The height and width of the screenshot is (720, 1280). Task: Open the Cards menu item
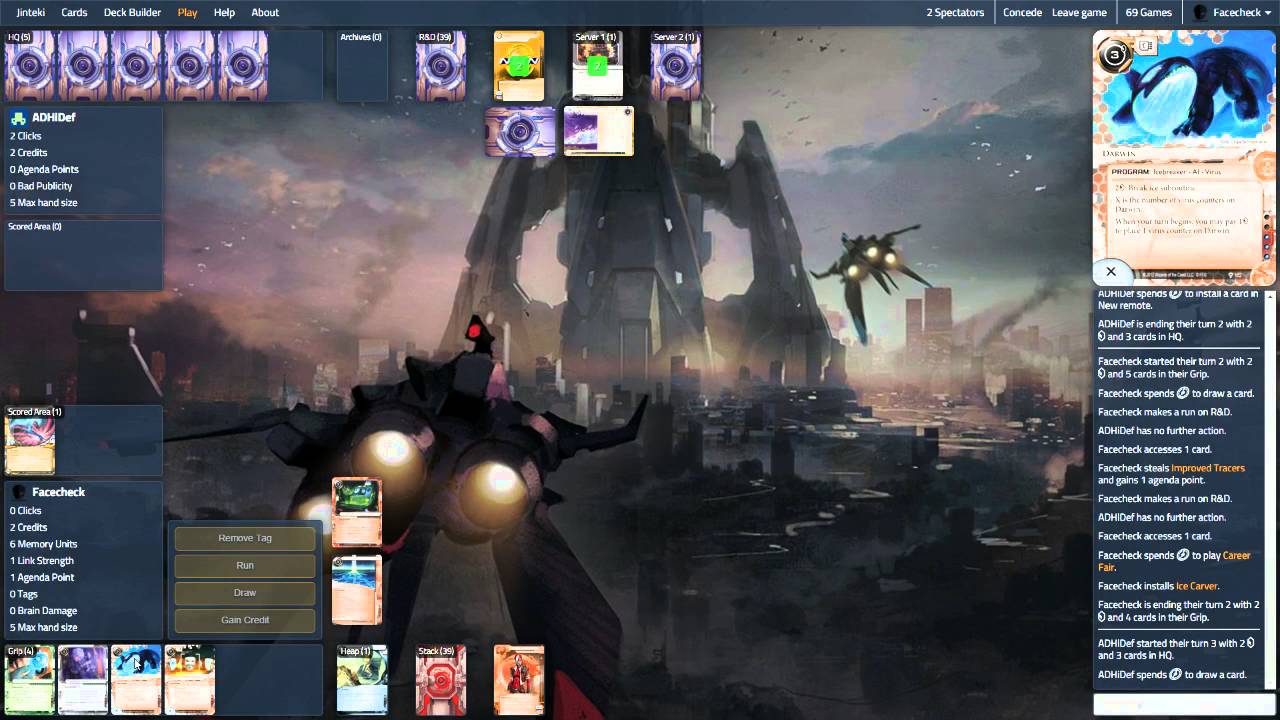click(74, 12)
